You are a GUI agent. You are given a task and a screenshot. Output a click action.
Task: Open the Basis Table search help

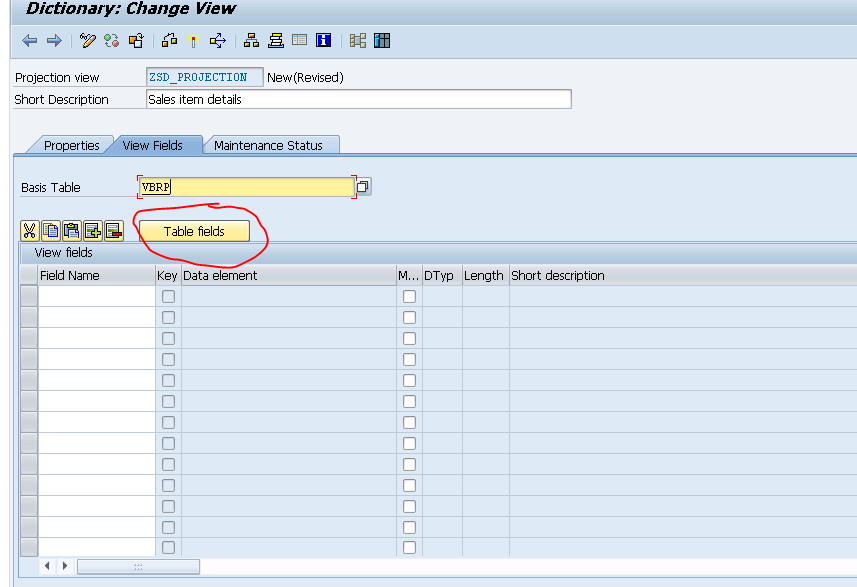coord(362,186)
